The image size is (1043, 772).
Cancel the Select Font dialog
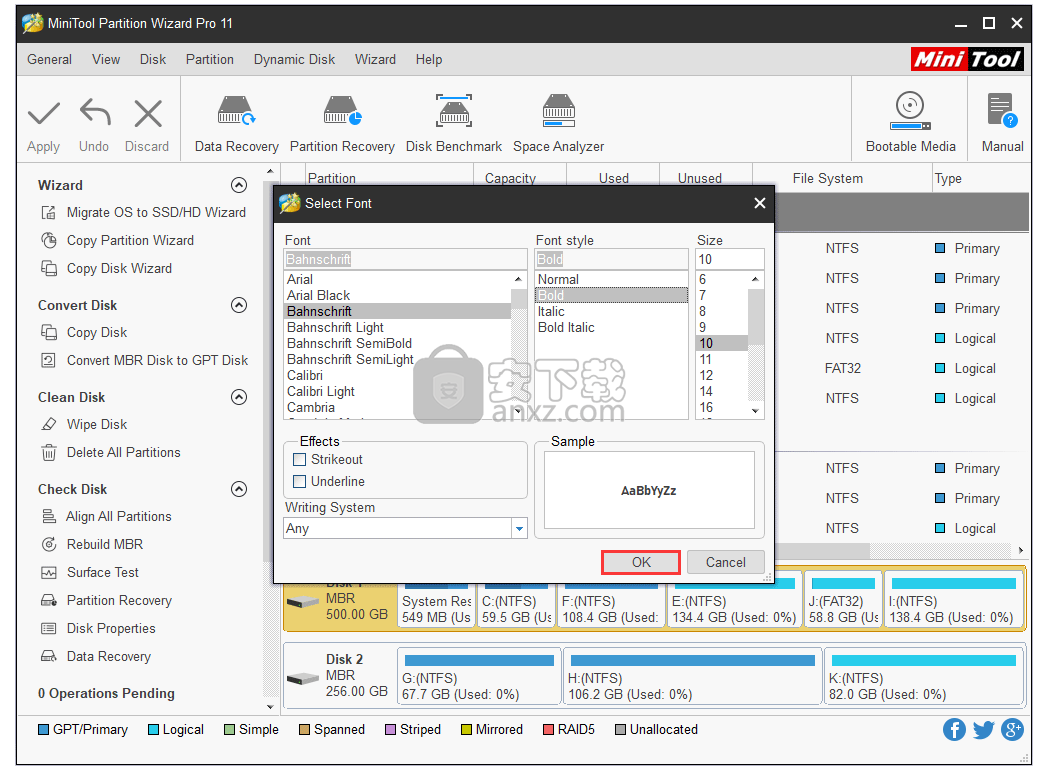[725, 563]
